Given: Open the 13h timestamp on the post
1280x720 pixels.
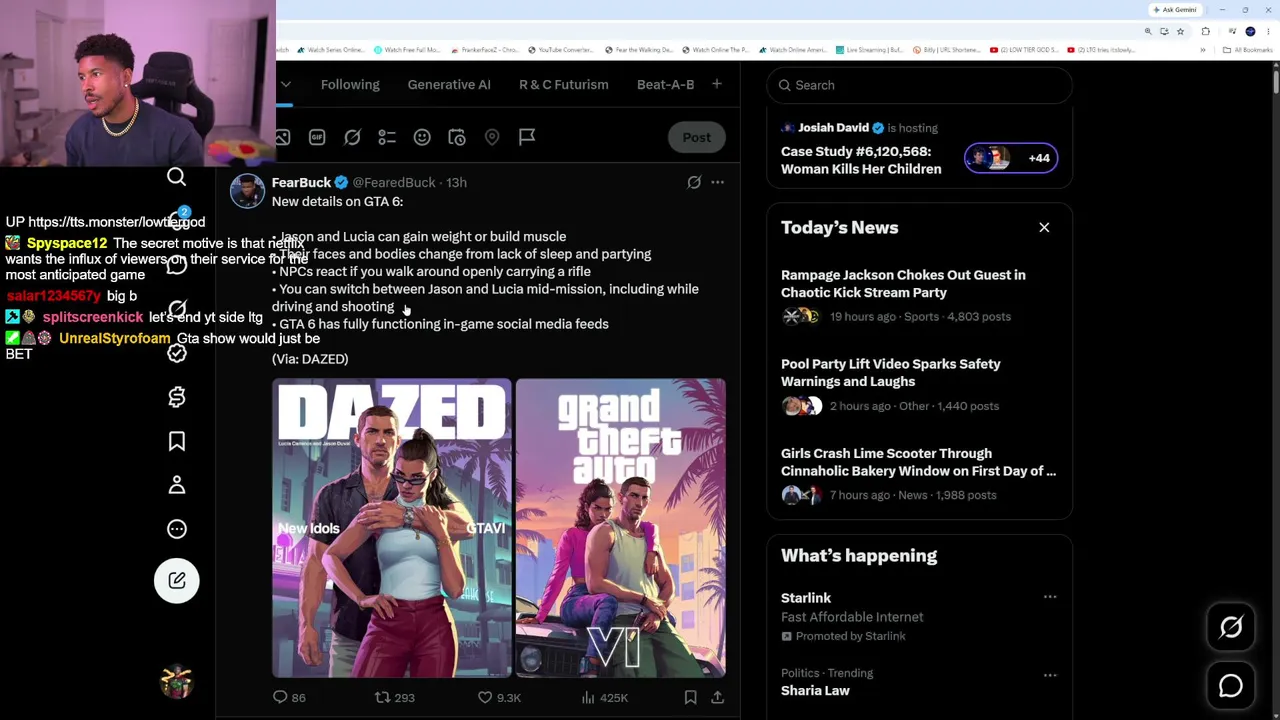Looking at the screenshot, I should click(456, 182).
